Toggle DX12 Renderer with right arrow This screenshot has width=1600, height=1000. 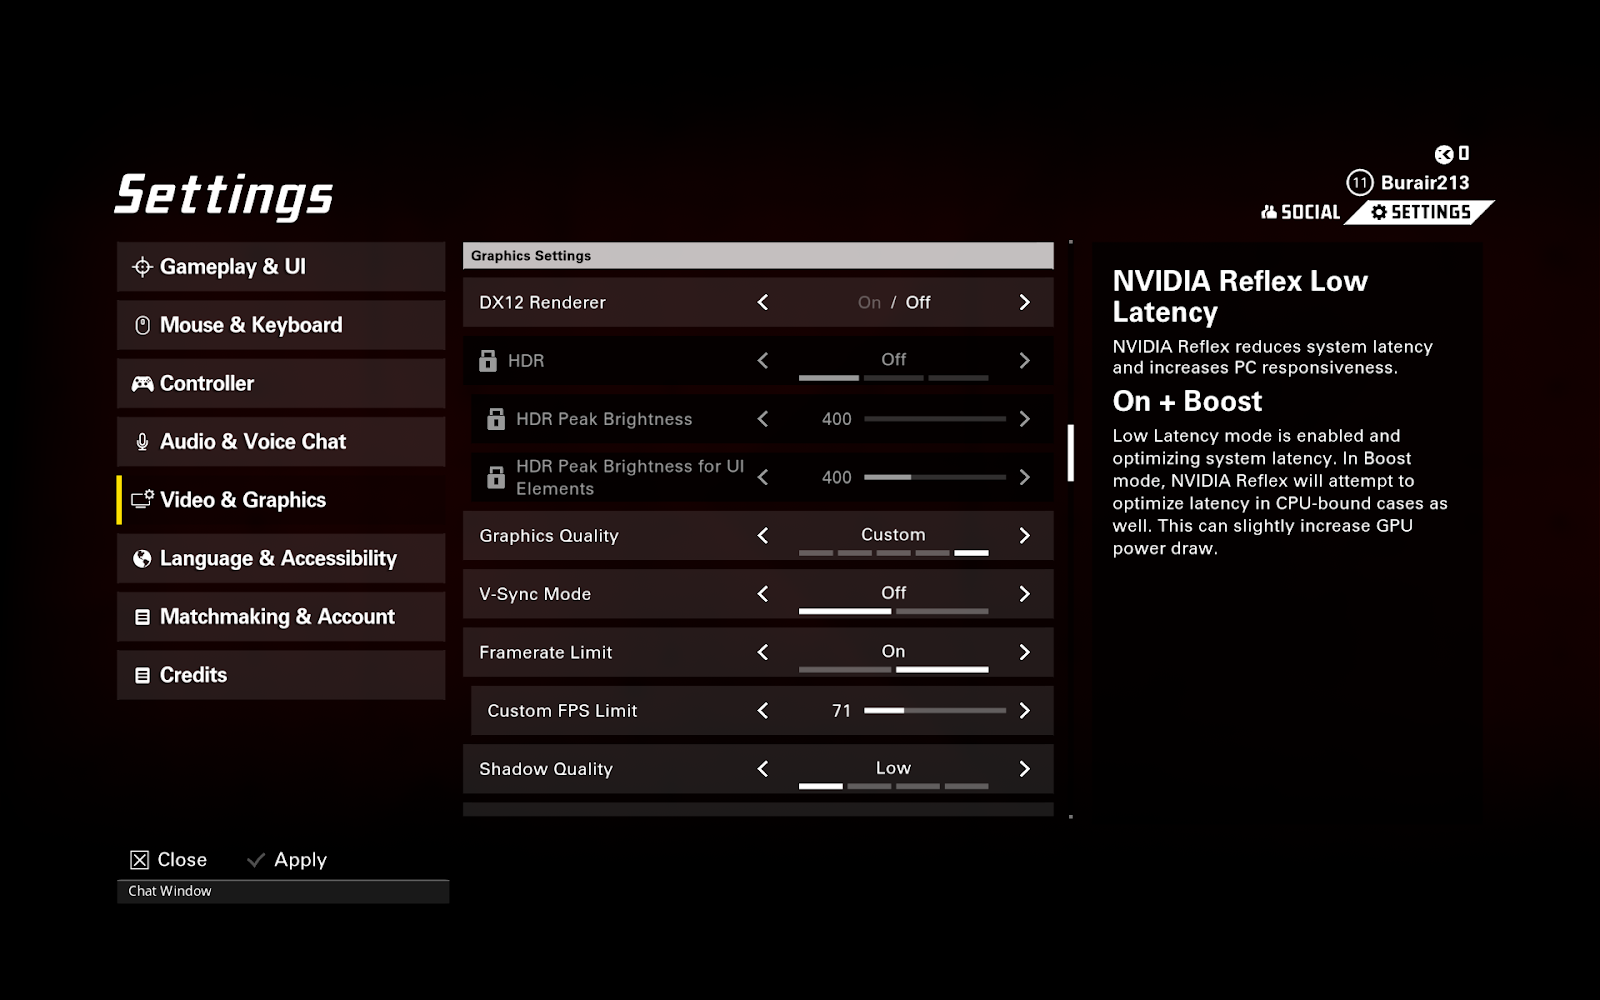pyautogui.click(x=1024, y=302)
